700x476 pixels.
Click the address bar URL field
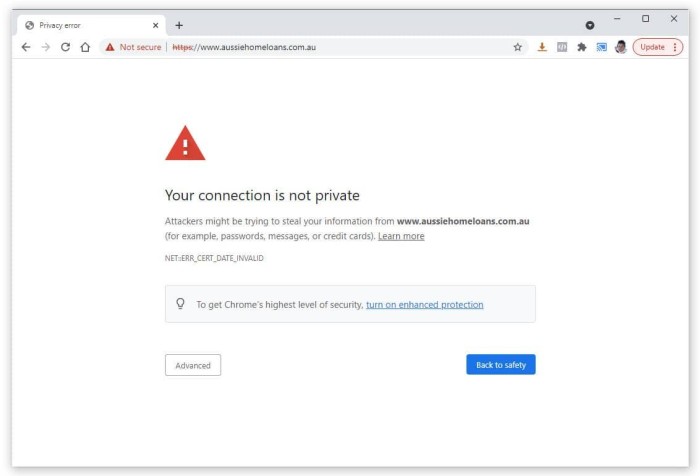coord(339,47)
